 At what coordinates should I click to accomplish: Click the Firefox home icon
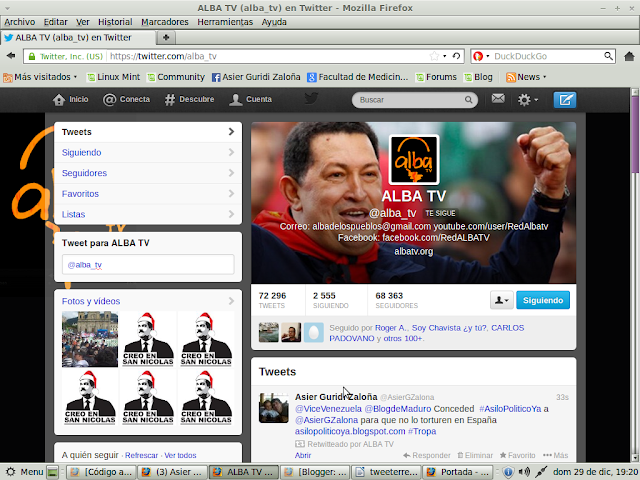tap(629, 56)
